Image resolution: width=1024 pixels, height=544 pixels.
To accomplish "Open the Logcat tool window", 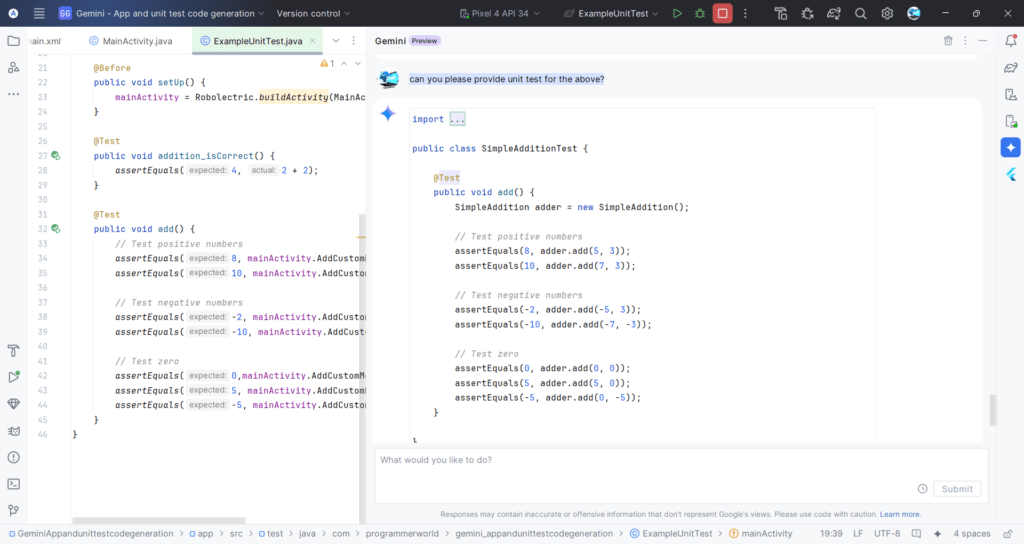I will coord(13,431).
